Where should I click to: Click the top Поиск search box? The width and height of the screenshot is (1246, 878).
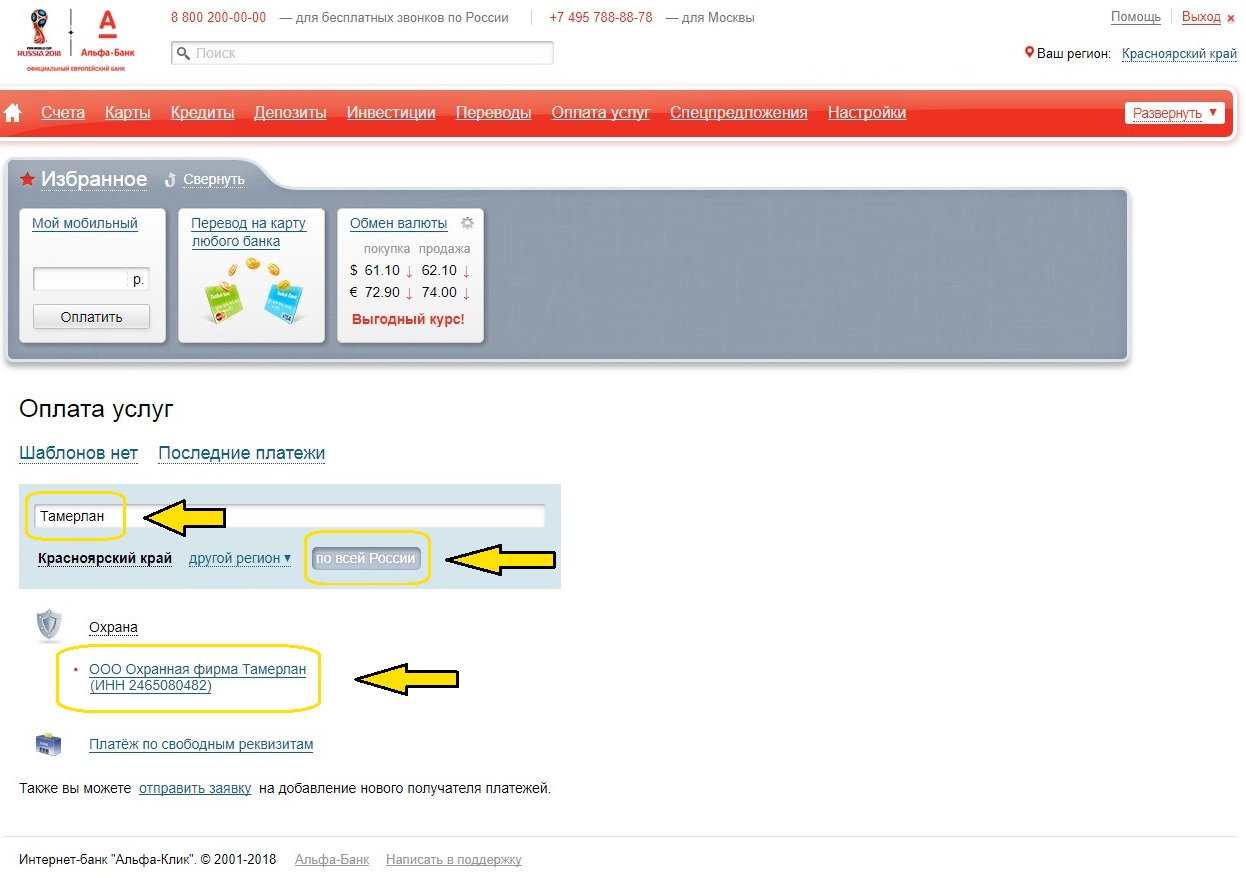[x=363, y=53]
